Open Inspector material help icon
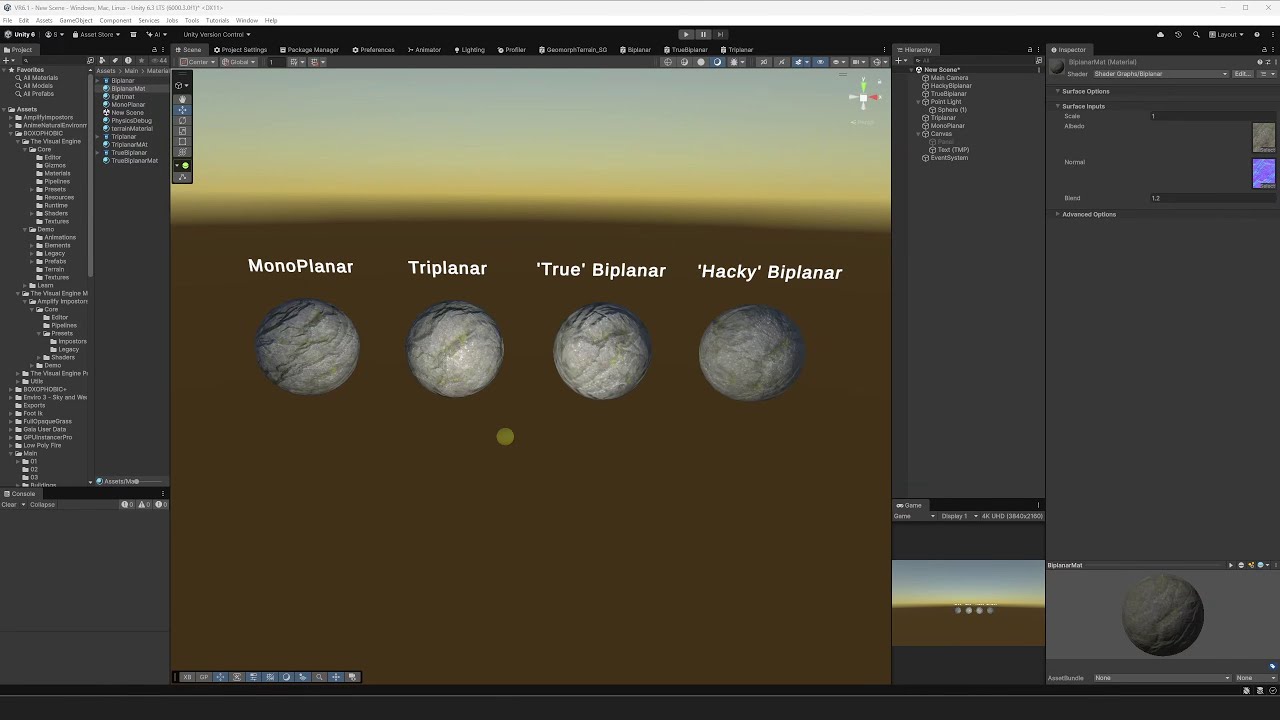1280x720 pixels. (1260, 62)
